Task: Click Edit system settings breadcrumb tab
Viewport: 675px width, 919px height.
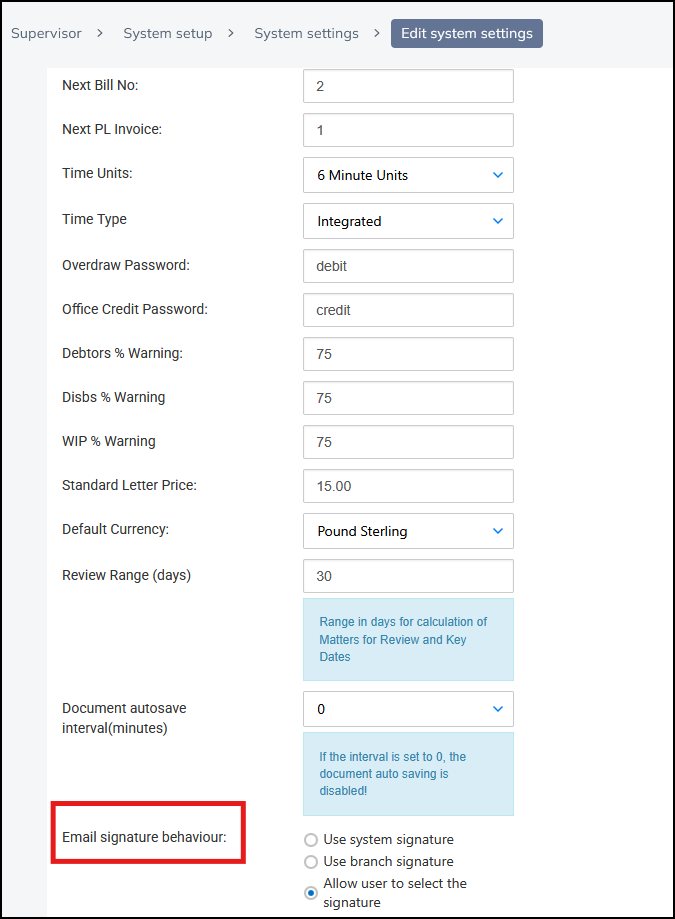Action: (x=466, y=33)
